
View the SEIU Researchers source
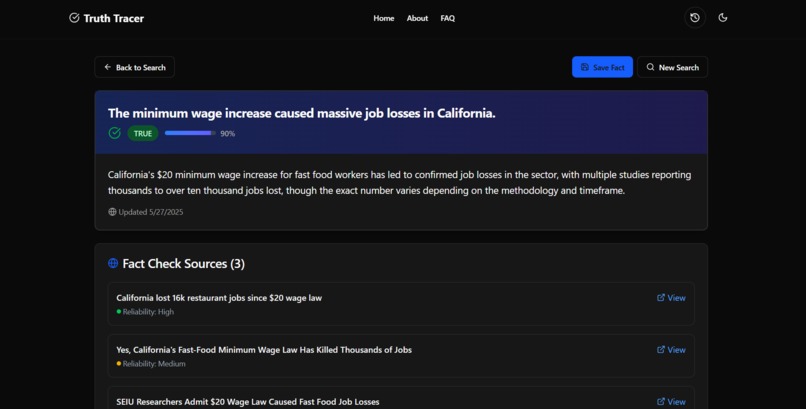(671, 401)
